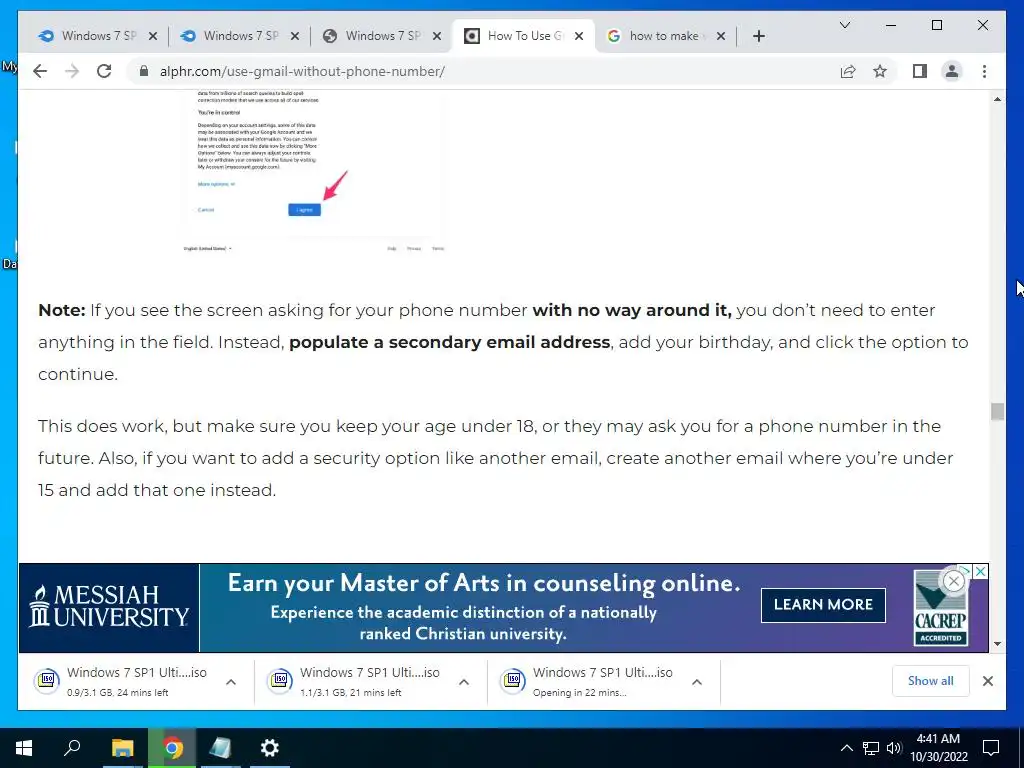Show hidden system tray icons
This screenshot has width=1024, height=768.
(x=846, y=748)
